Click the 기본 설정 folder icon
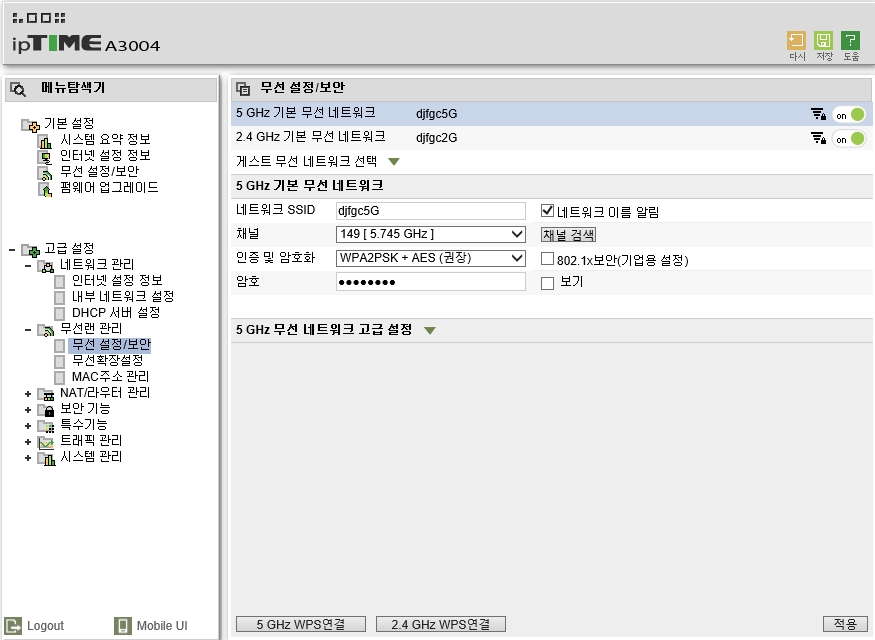The image size is (875, 640). pyautogui.click(x=30, y=125)
